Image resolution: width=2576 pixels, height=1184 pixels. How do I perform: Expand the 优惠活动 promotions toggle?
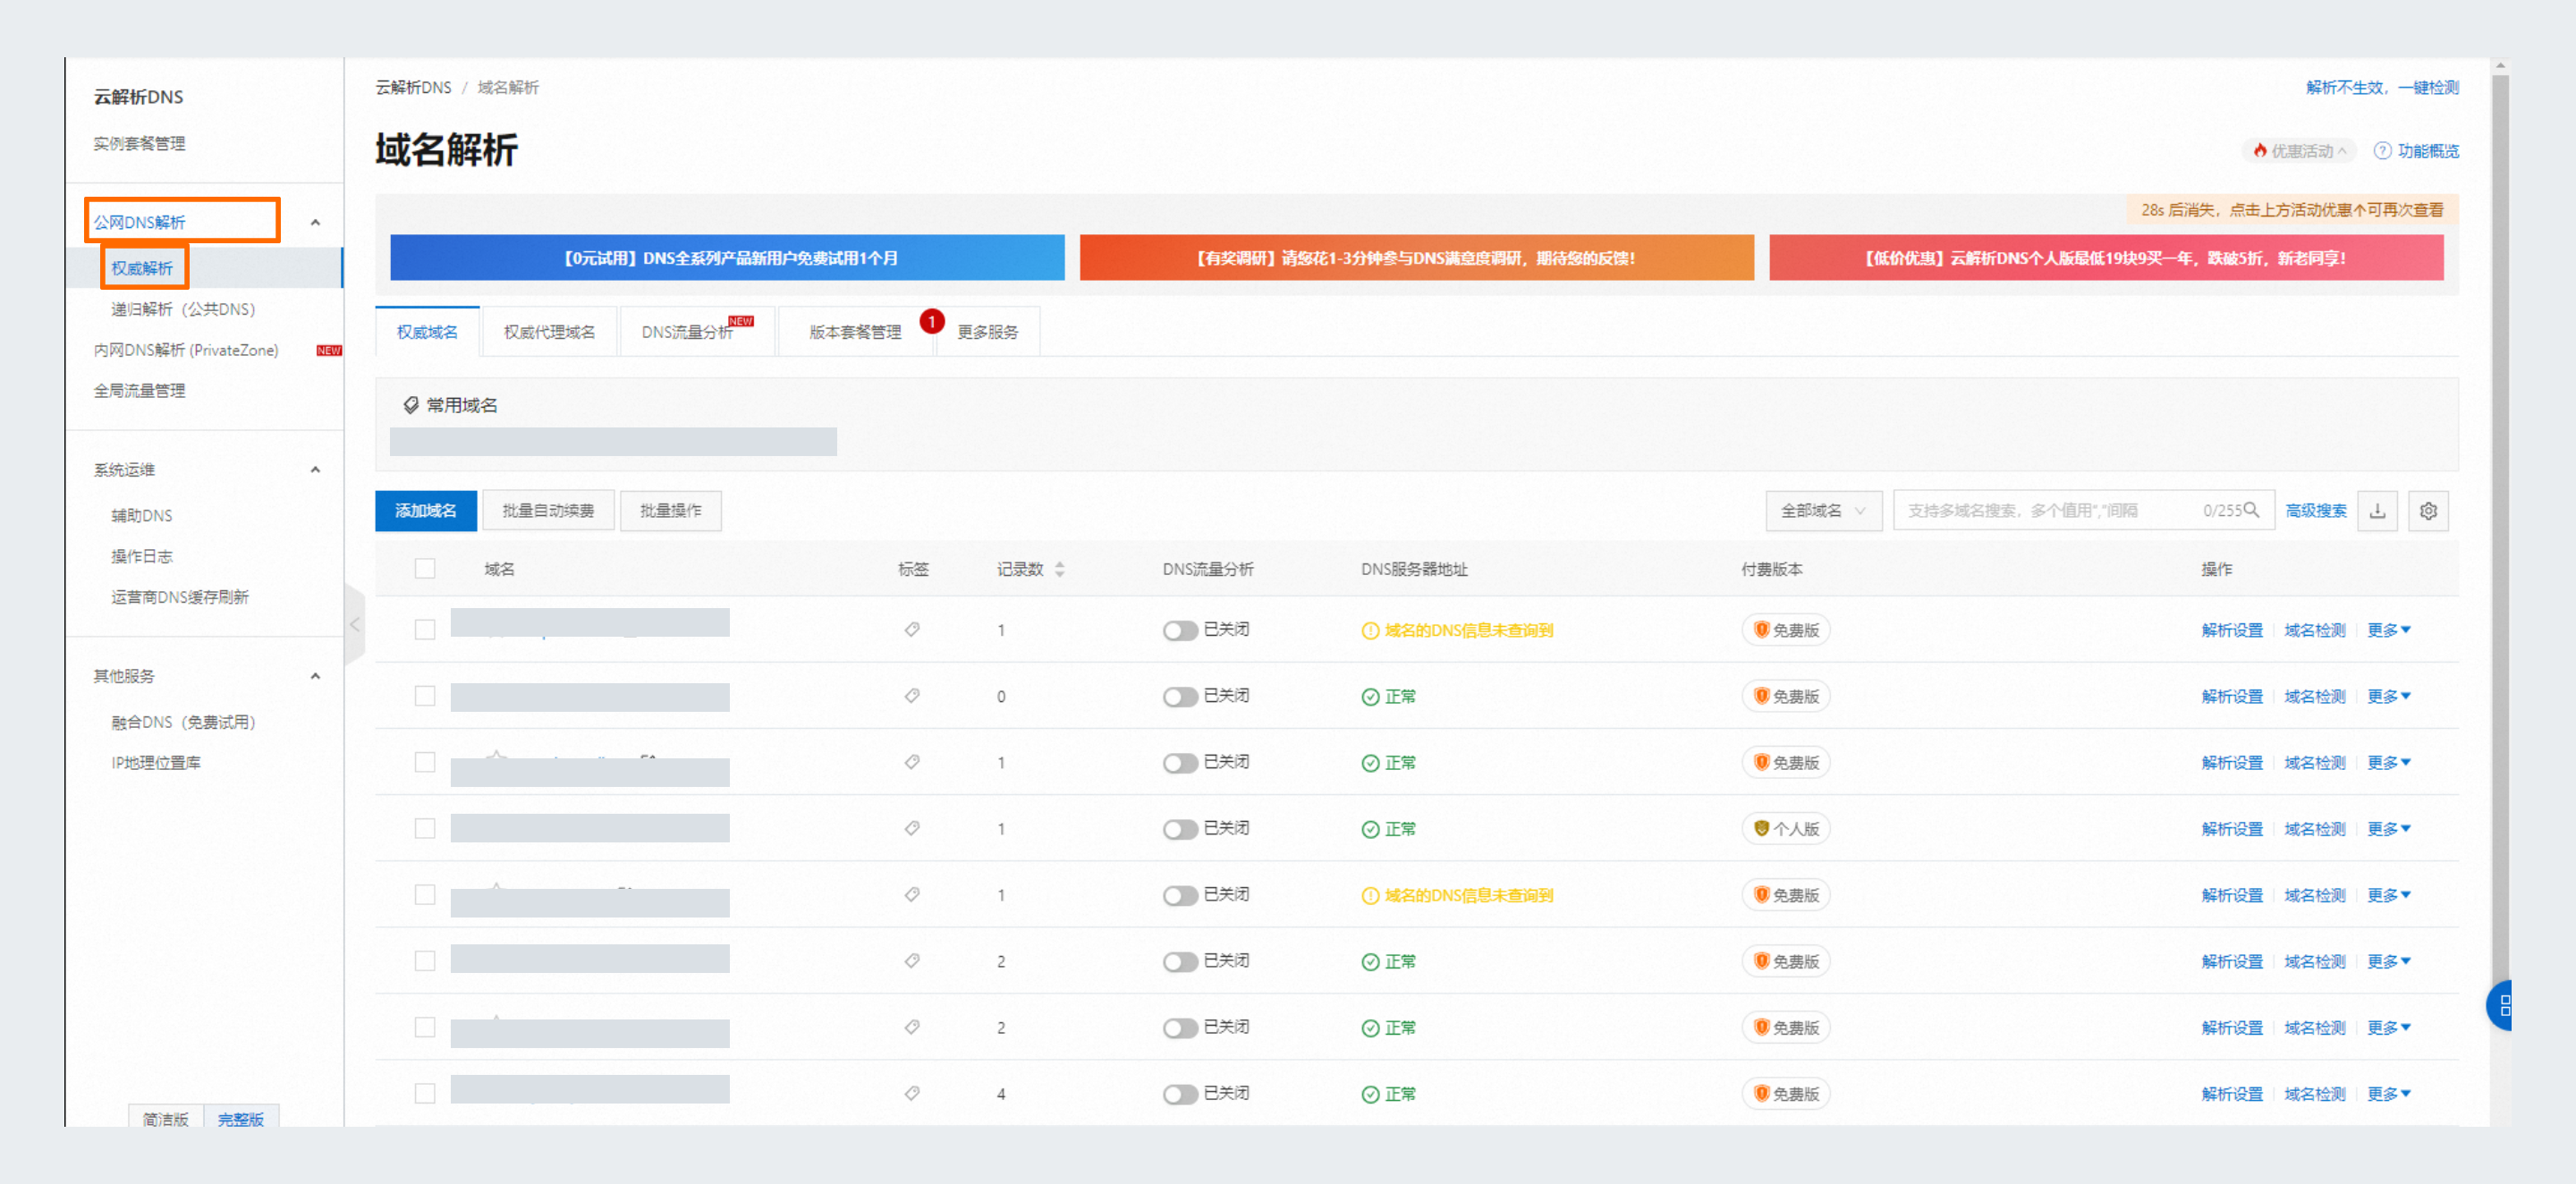2299,151
